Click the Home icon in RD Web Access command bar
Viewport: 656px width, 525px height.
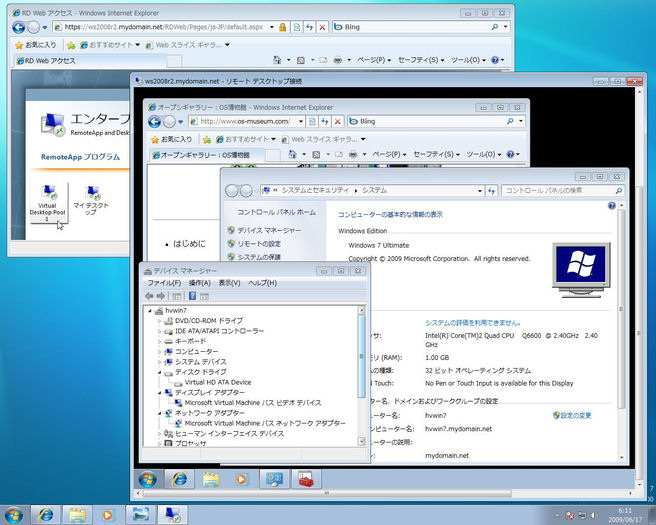[277, 60]
